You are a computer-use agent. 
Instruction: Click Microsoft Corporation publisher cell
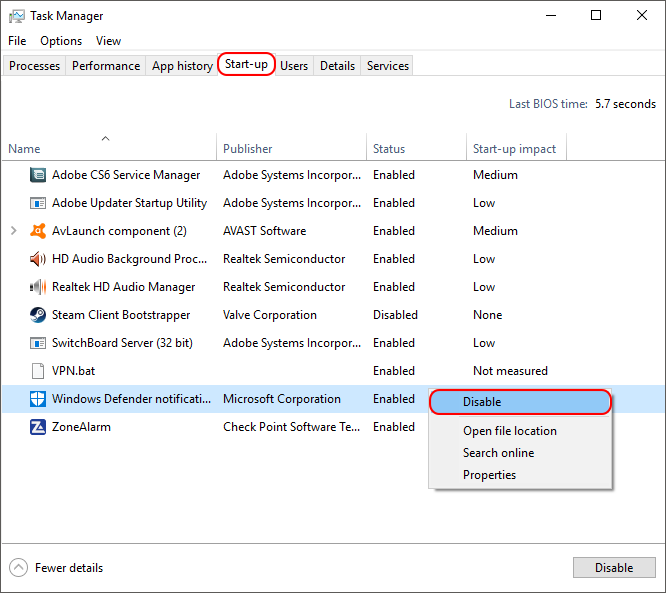pyautogui.click(x=282, y=399)
